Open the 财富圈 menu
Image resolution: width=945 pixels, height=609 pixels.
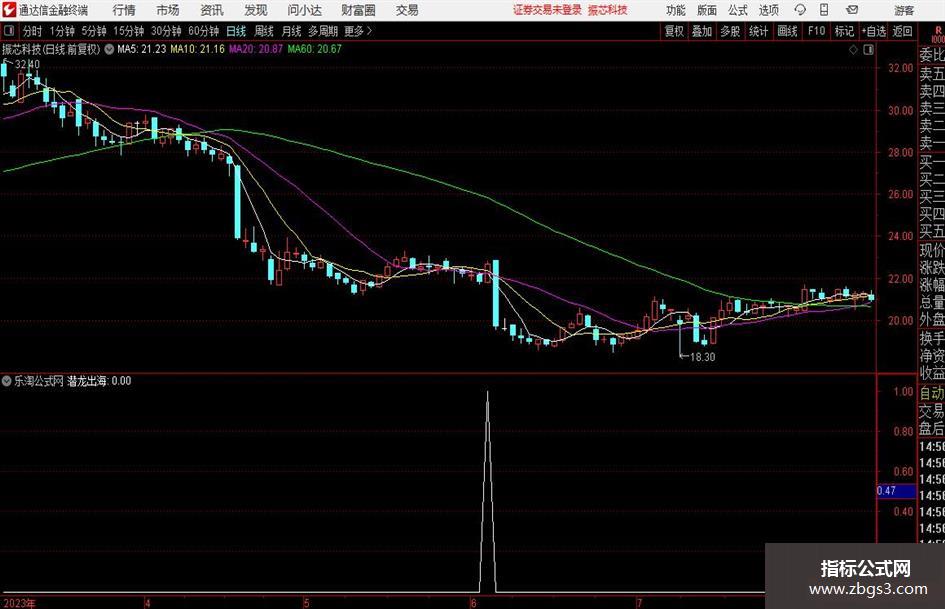click(x=358, y=10)
